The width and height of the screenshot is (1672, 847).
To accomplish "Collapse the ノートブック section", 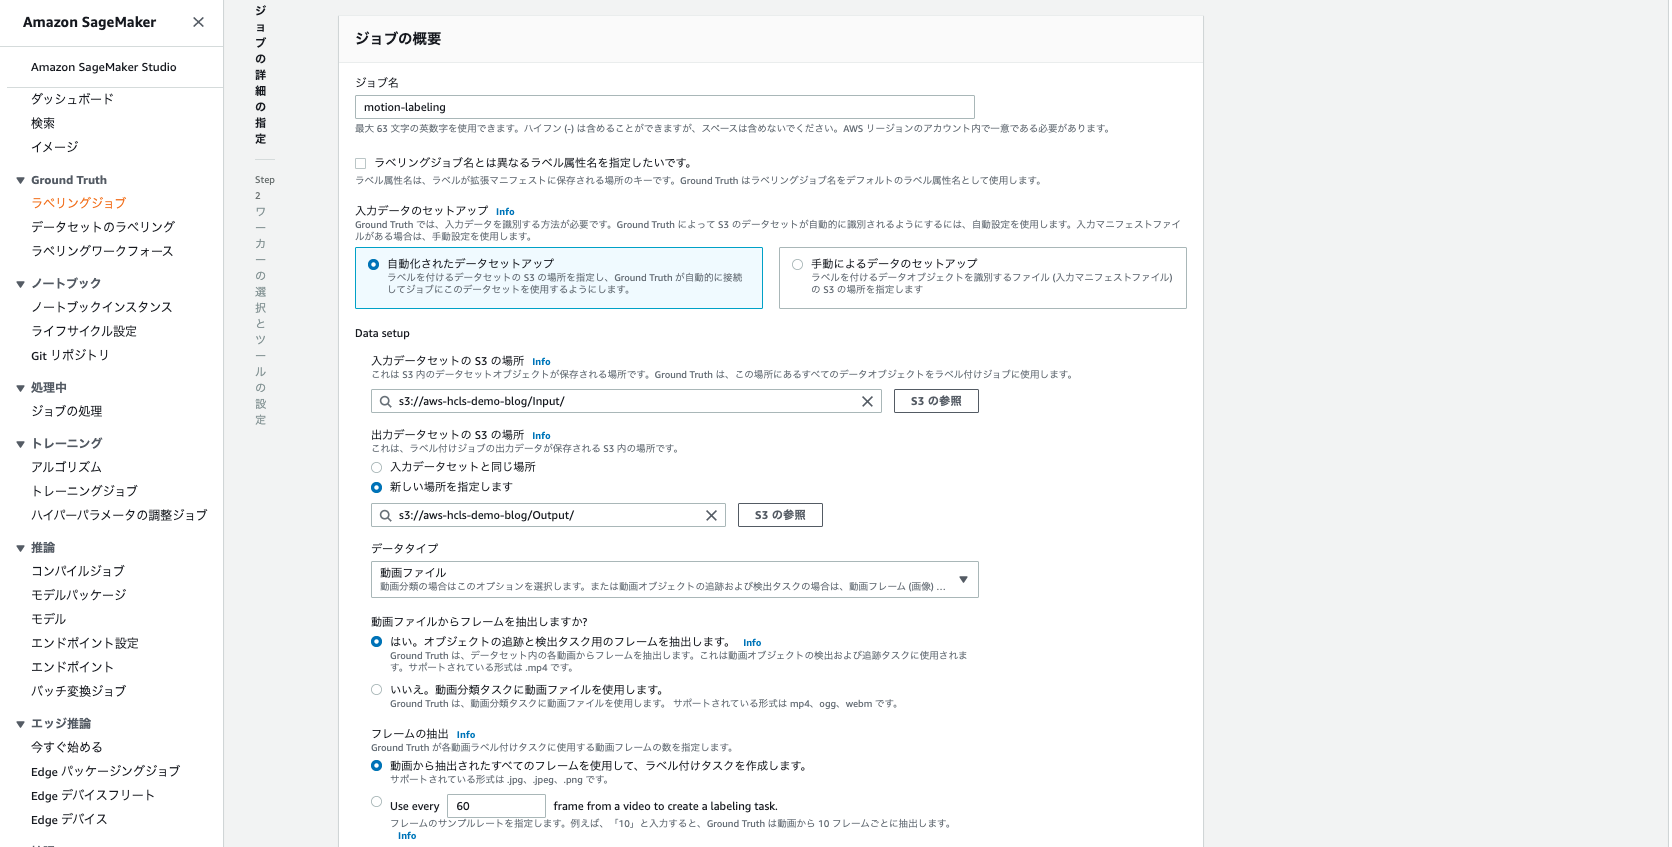I will pos(20,284).
